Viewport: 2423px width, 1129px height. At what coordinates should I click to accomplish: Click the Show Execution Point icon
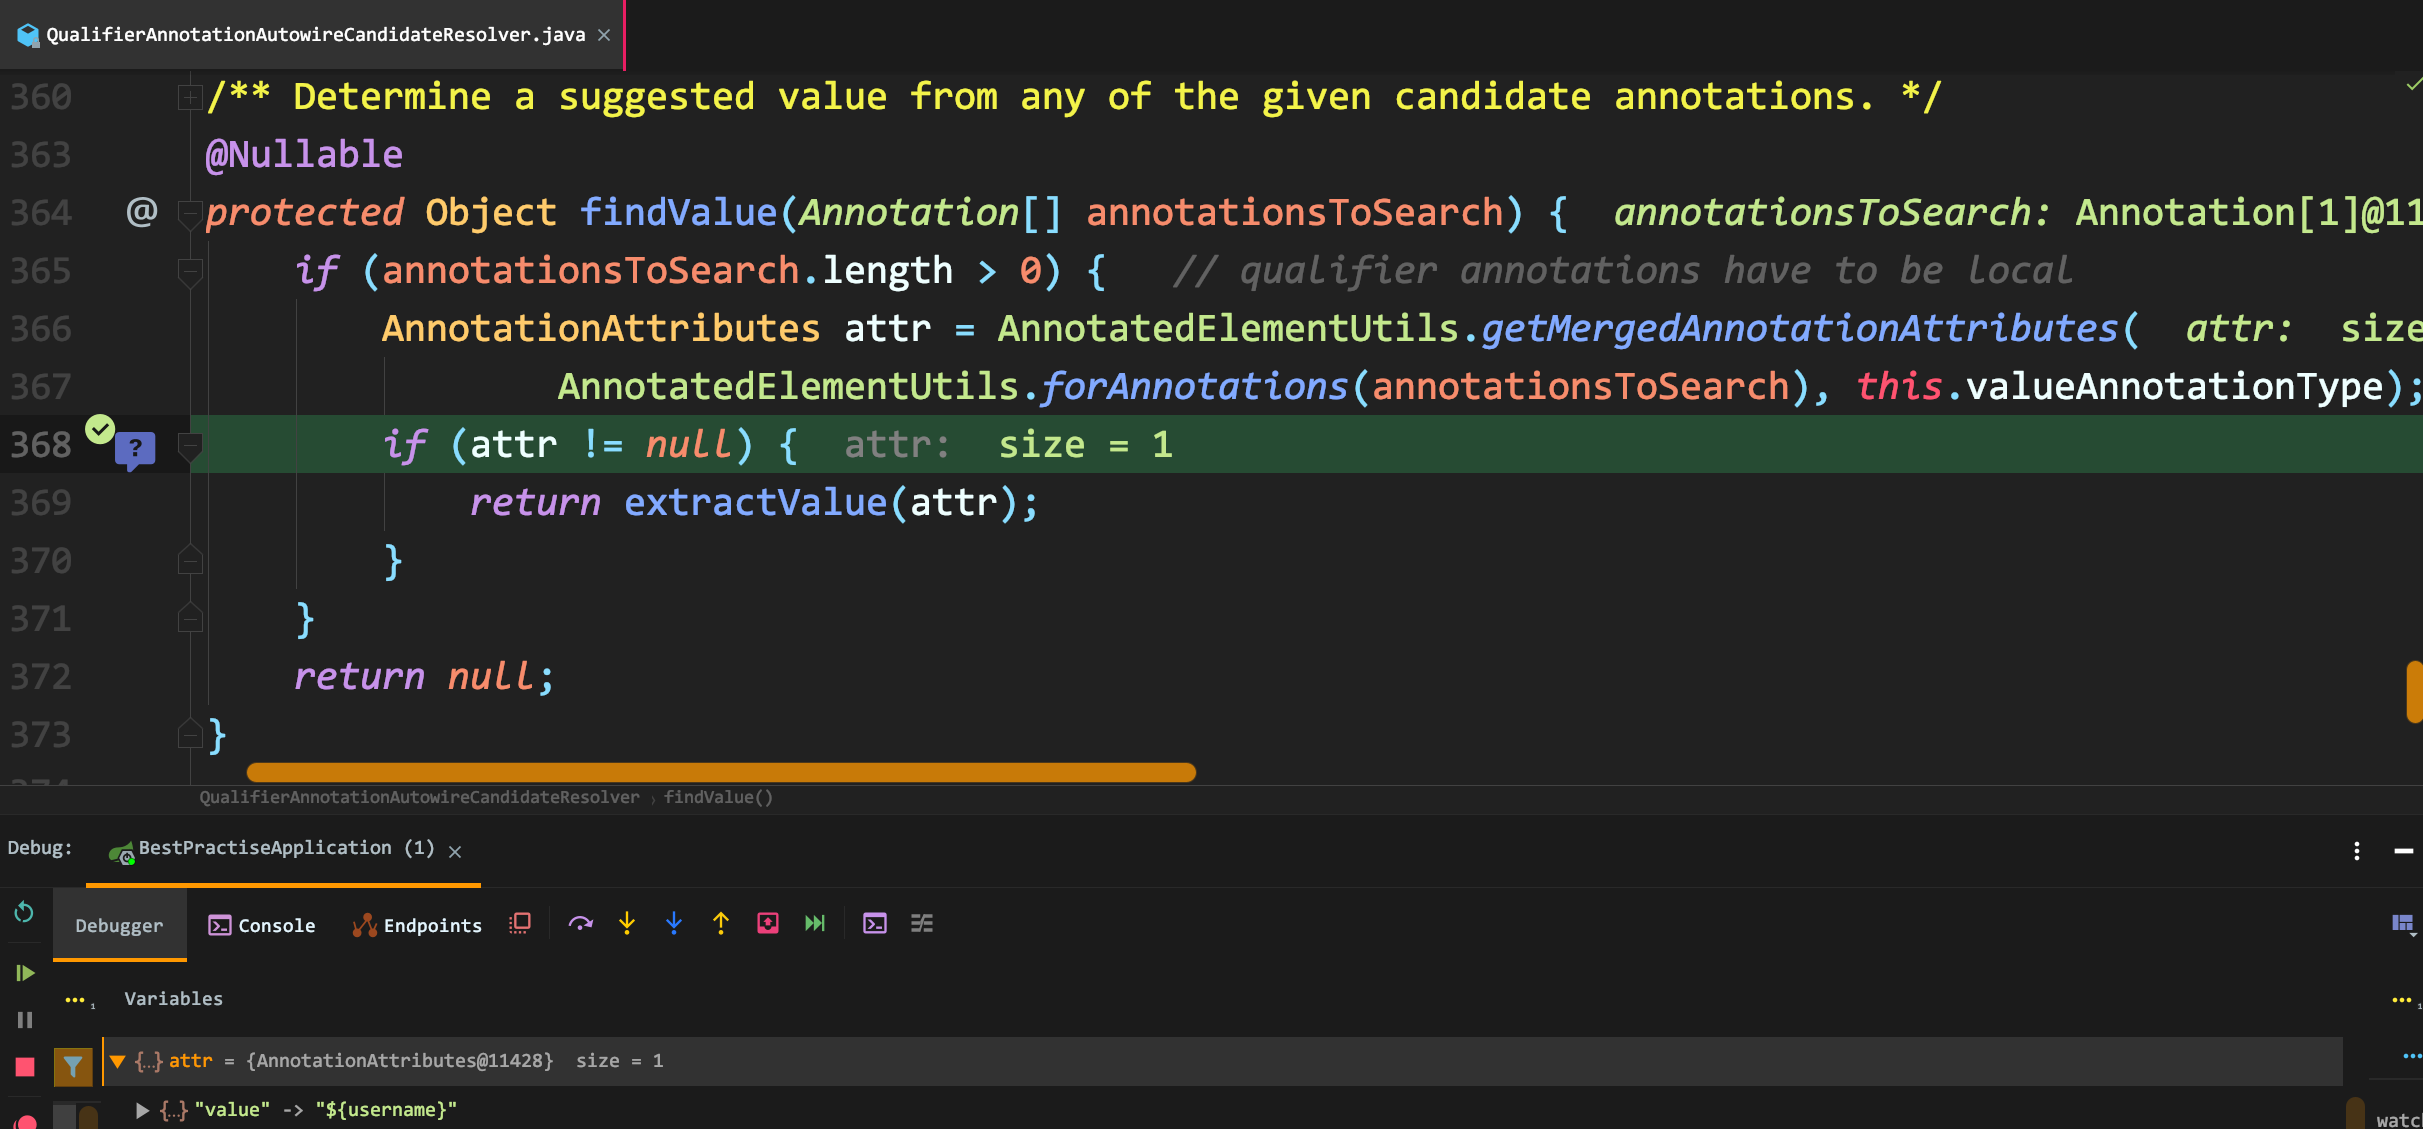(520, 924)
